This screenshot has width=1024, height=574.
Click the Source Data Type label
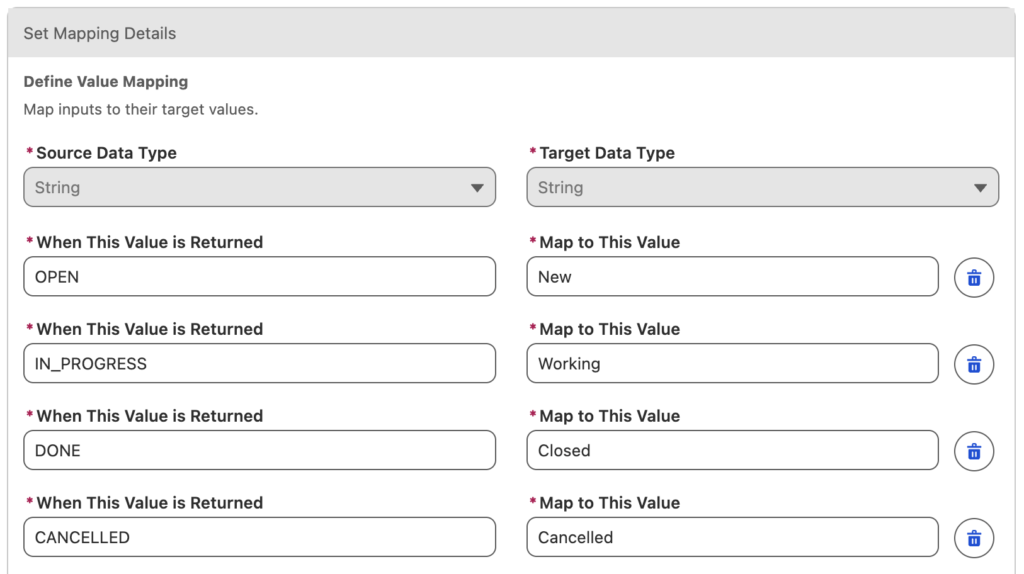click(106, 153)
